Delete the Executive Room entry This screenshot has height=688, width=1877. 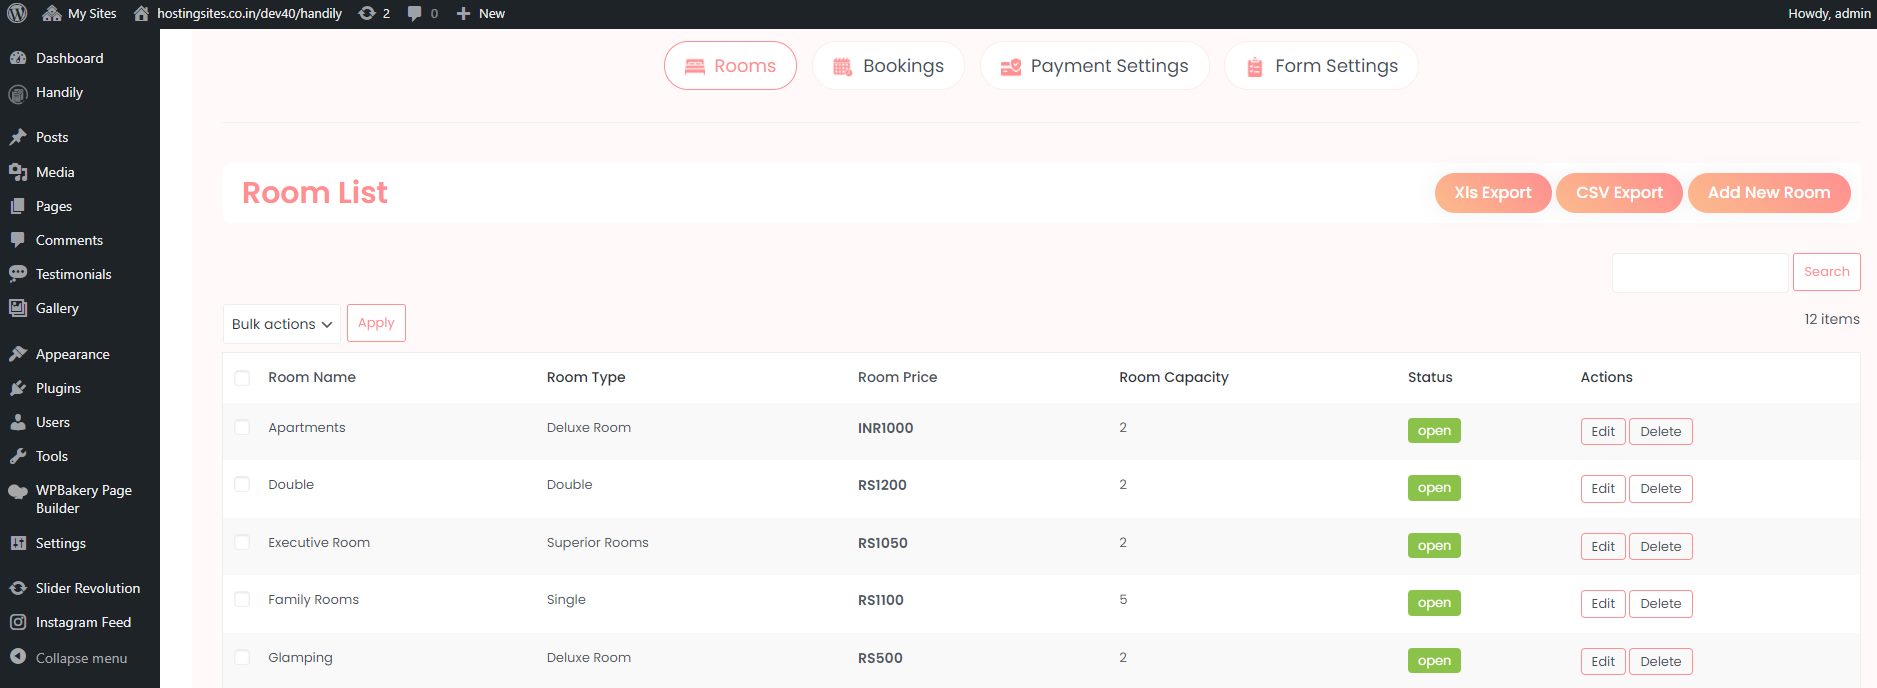tap(1660, 547)
